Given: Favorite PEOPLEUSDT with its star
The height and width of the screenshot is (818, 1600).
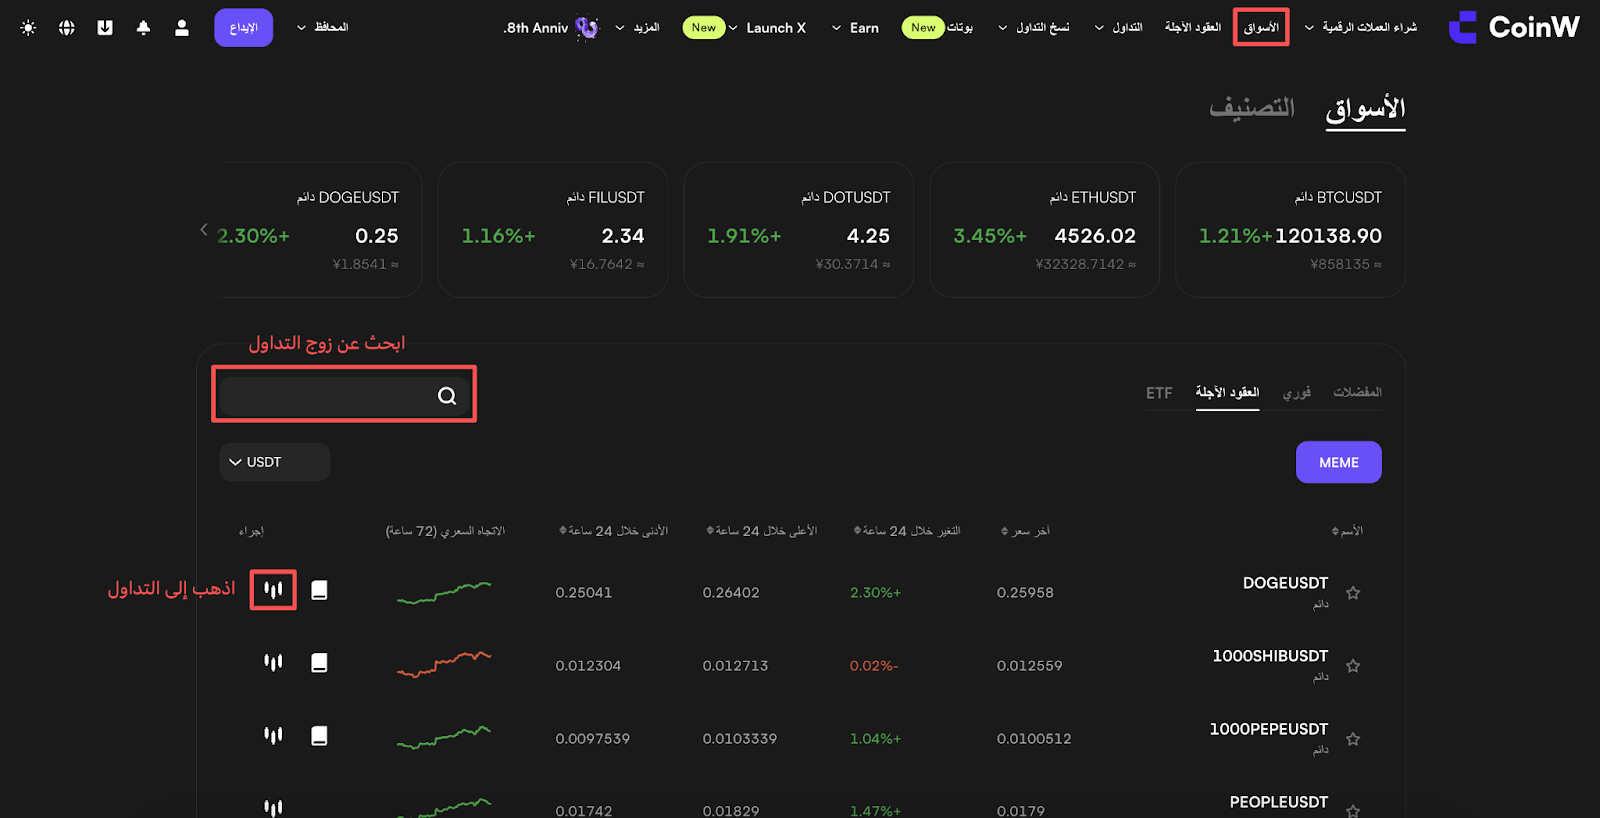Looking at the screenshot, I should [x=1353, y=810].
